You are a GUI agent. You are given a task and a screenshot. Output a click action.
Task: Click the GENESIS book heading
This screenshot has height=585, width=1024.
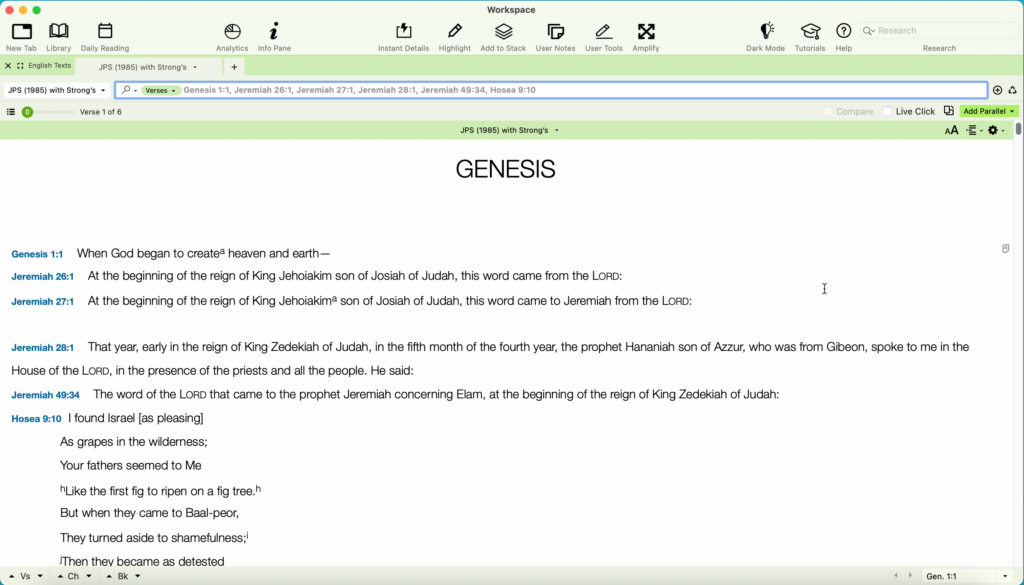(505, 169)
